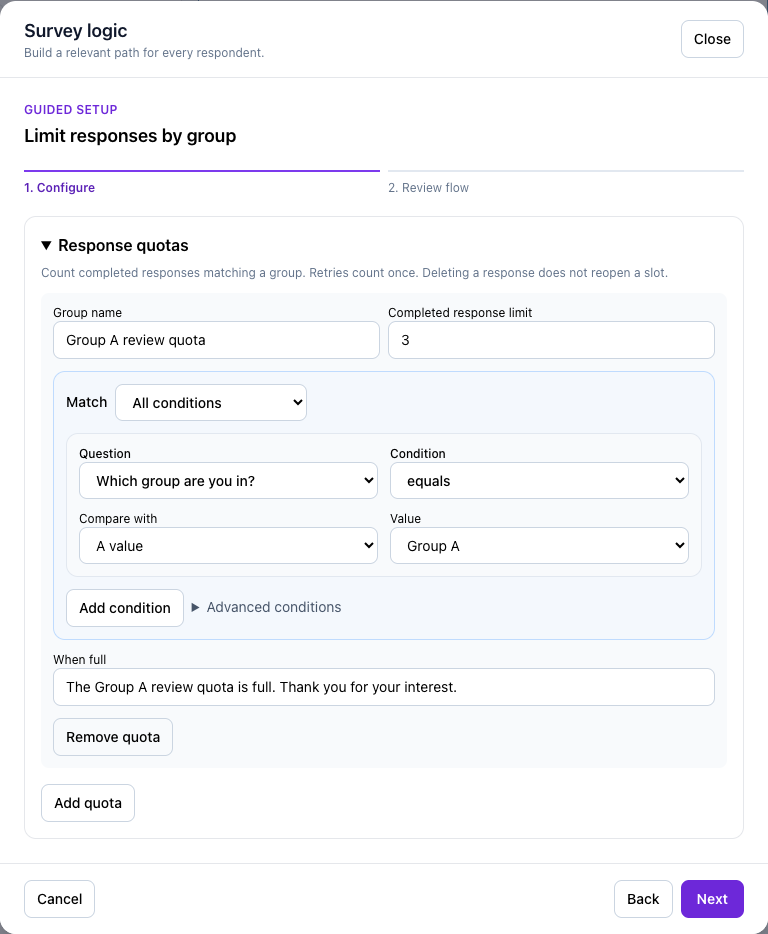Click Add quota

pos(88,803)
